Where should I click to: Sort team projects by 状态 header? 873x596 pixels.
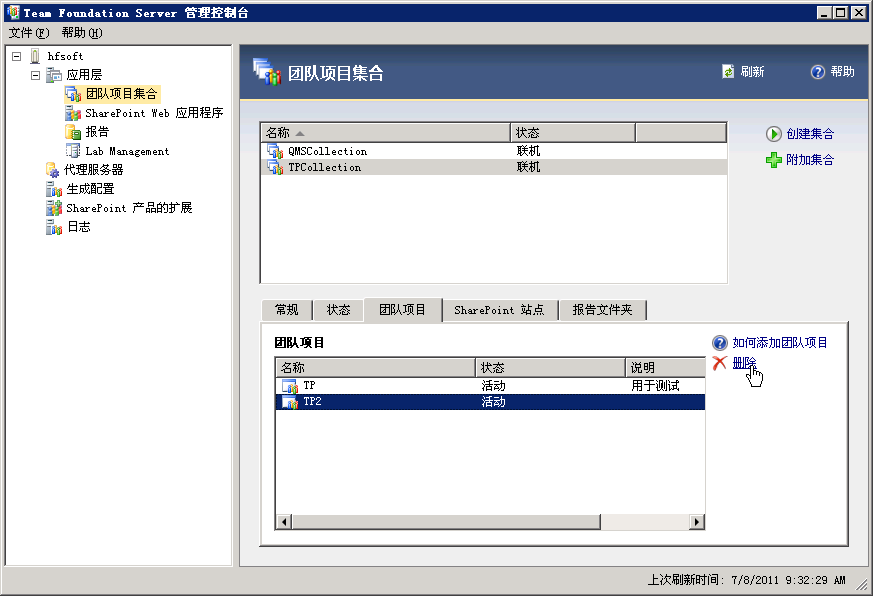(x=551, y=368)
